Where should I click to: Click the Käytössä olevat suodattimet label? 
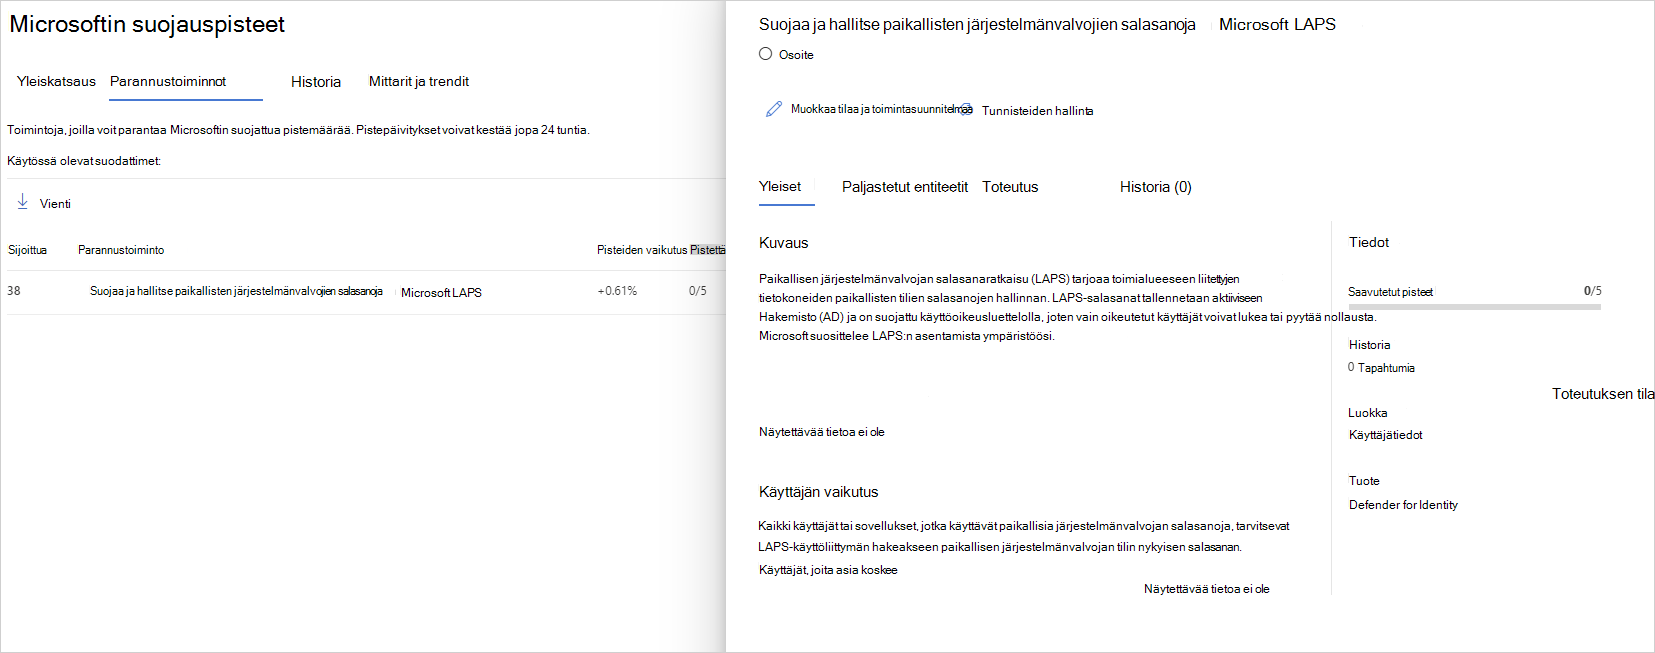point(84,161)
